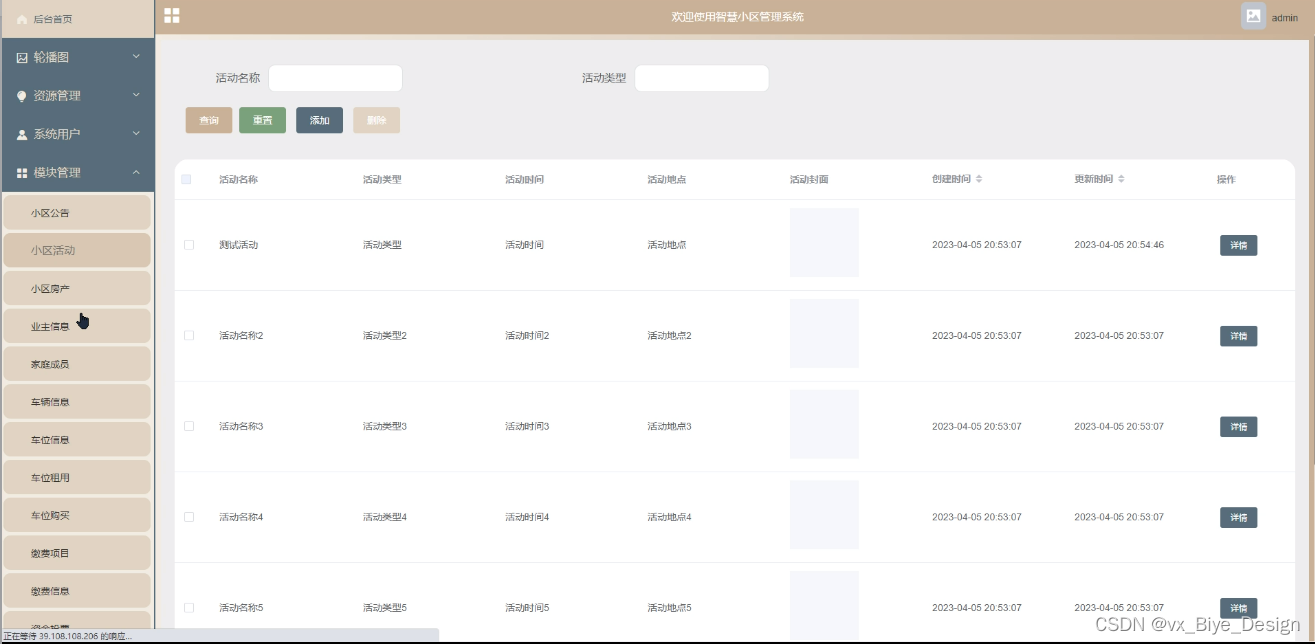Image resolution: width=1315 pixels, height=644 pixels.
Task: Check the row for 测试活动
Action: (x=189, y=245)
